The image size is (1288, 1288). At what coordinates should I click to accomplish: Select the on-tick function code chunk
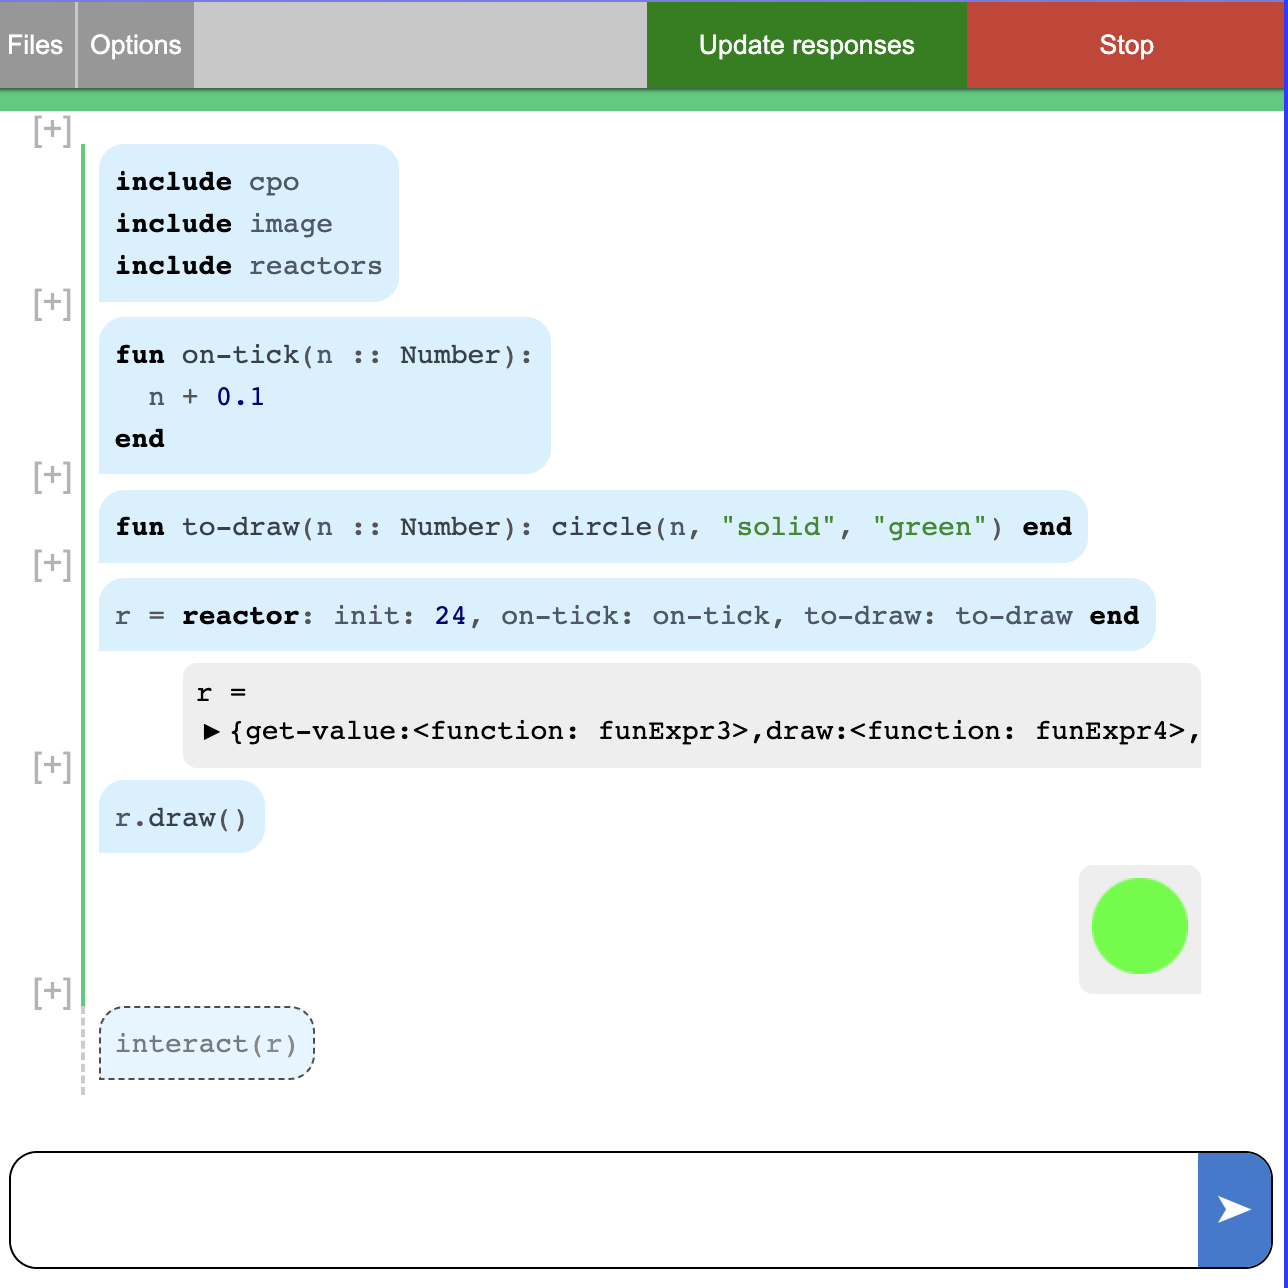point(325,396)
